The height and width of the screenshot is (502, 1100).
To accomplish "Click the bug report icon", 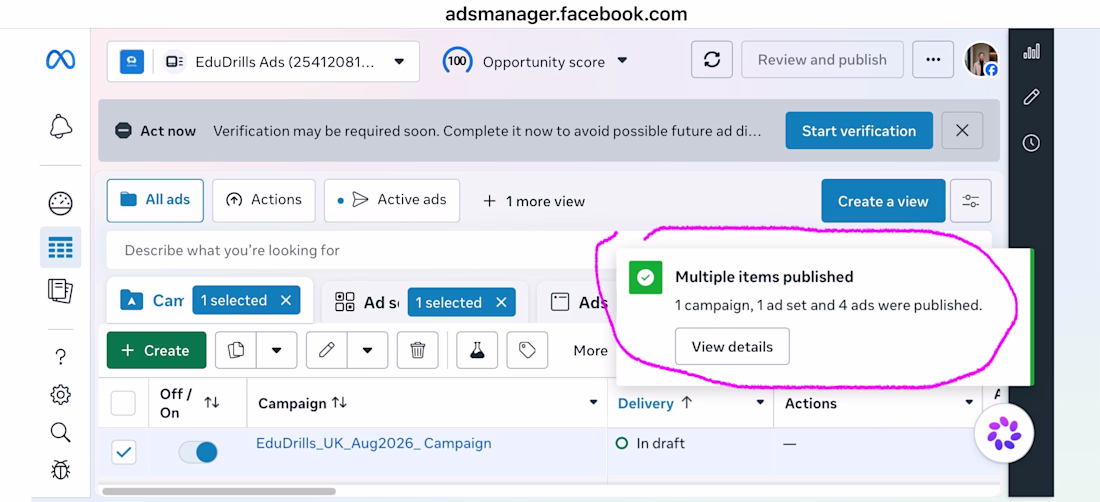I will pyautogui.click(x=60, y=469).
